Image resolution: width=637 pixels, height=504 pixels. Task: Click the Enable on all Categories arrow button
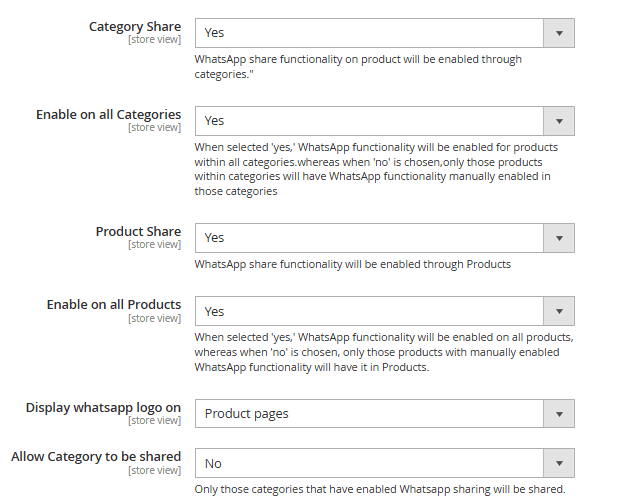pyautogui.click(x=558, y=121)
